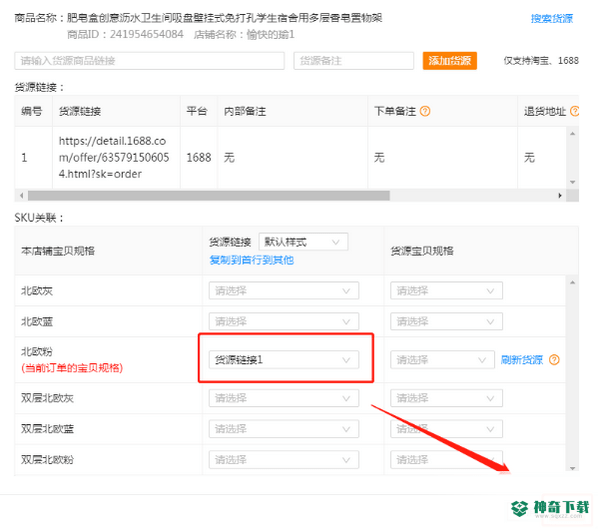Click the 北欧蓝 spec row label
This screenshot has width=600, height=530.
37,321
